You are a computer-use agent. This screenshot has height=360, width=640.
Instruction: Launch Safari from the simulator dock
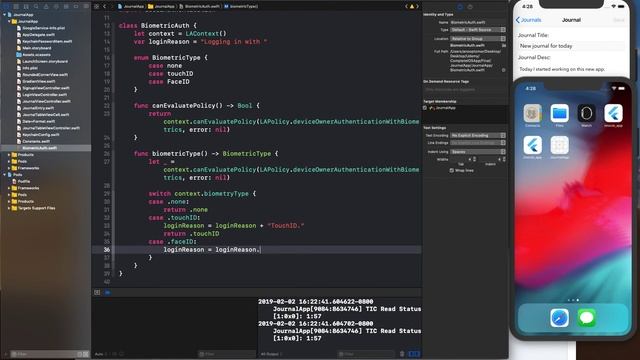pyautogui.click(x=560, y=318)
